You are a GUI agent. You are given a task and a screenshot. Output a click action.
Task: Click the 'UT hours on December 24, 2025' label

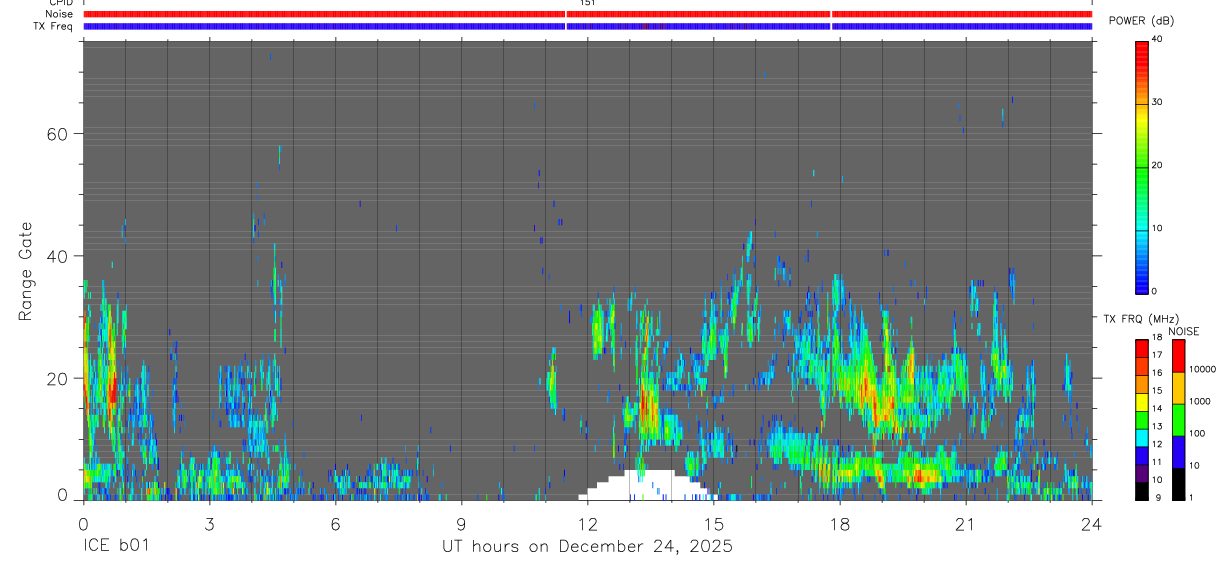click(x=588, y=547)
